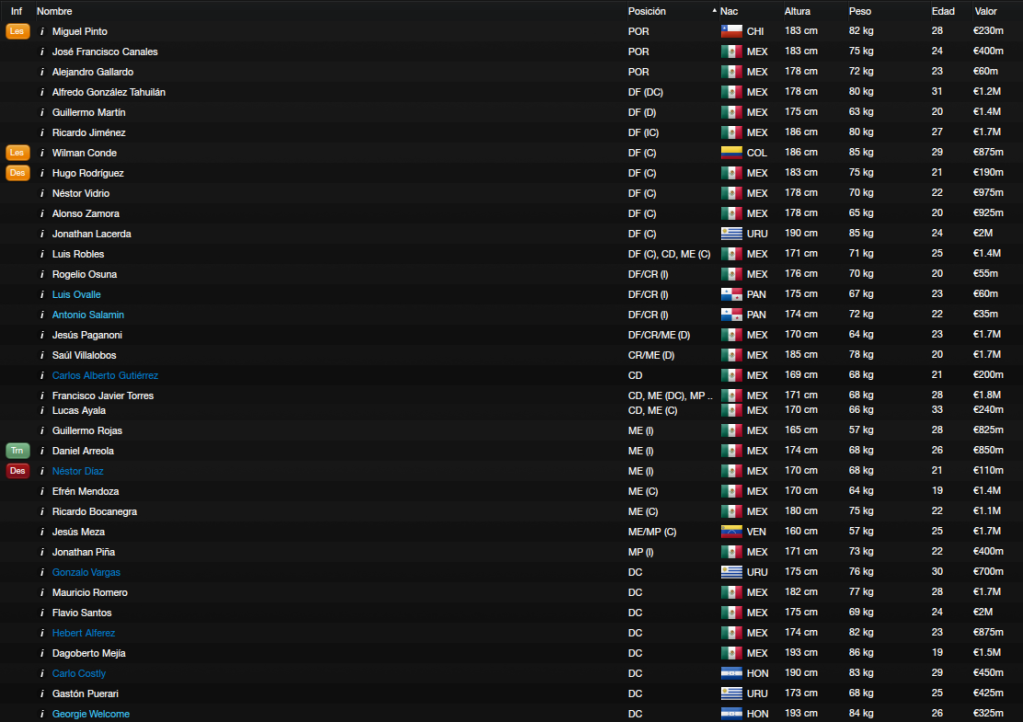This screenshot has width=1023, height=722.
Task: Select the Francisco Javier Torres row
Action: pyautogui.click(x=512, y=395)
